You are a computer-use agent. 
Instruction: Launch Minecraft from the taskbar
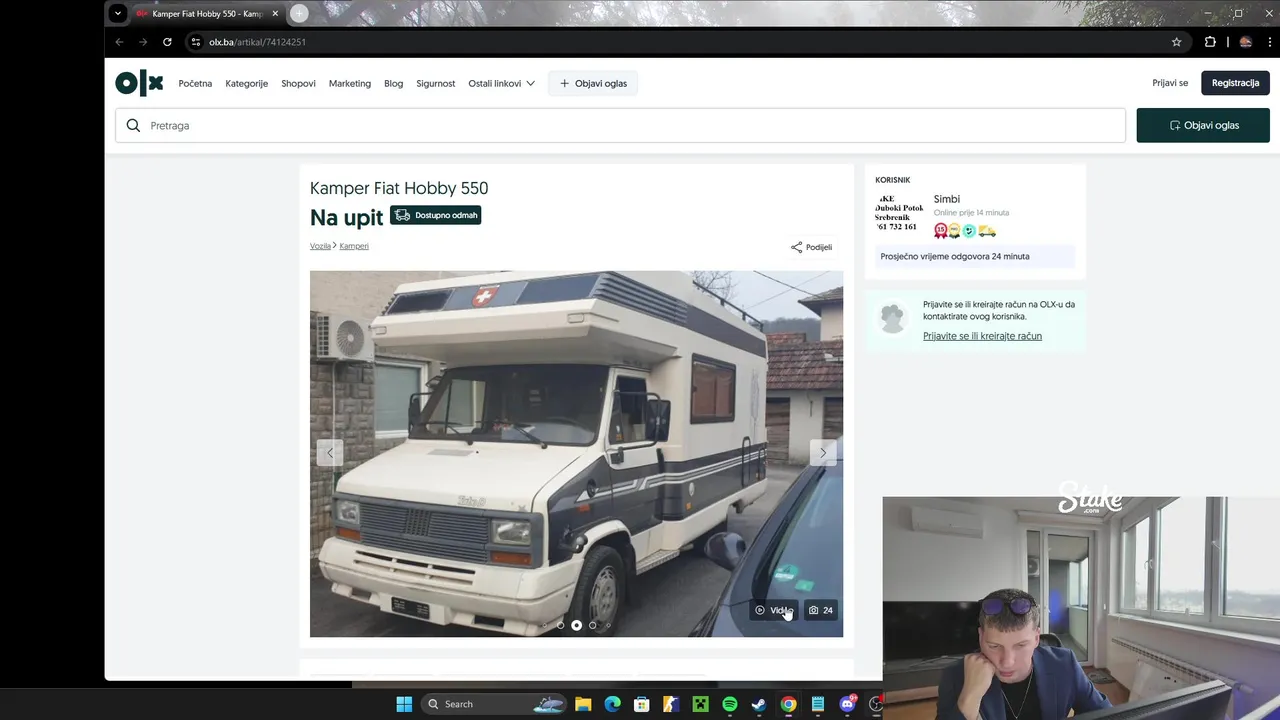click(701, 704)
